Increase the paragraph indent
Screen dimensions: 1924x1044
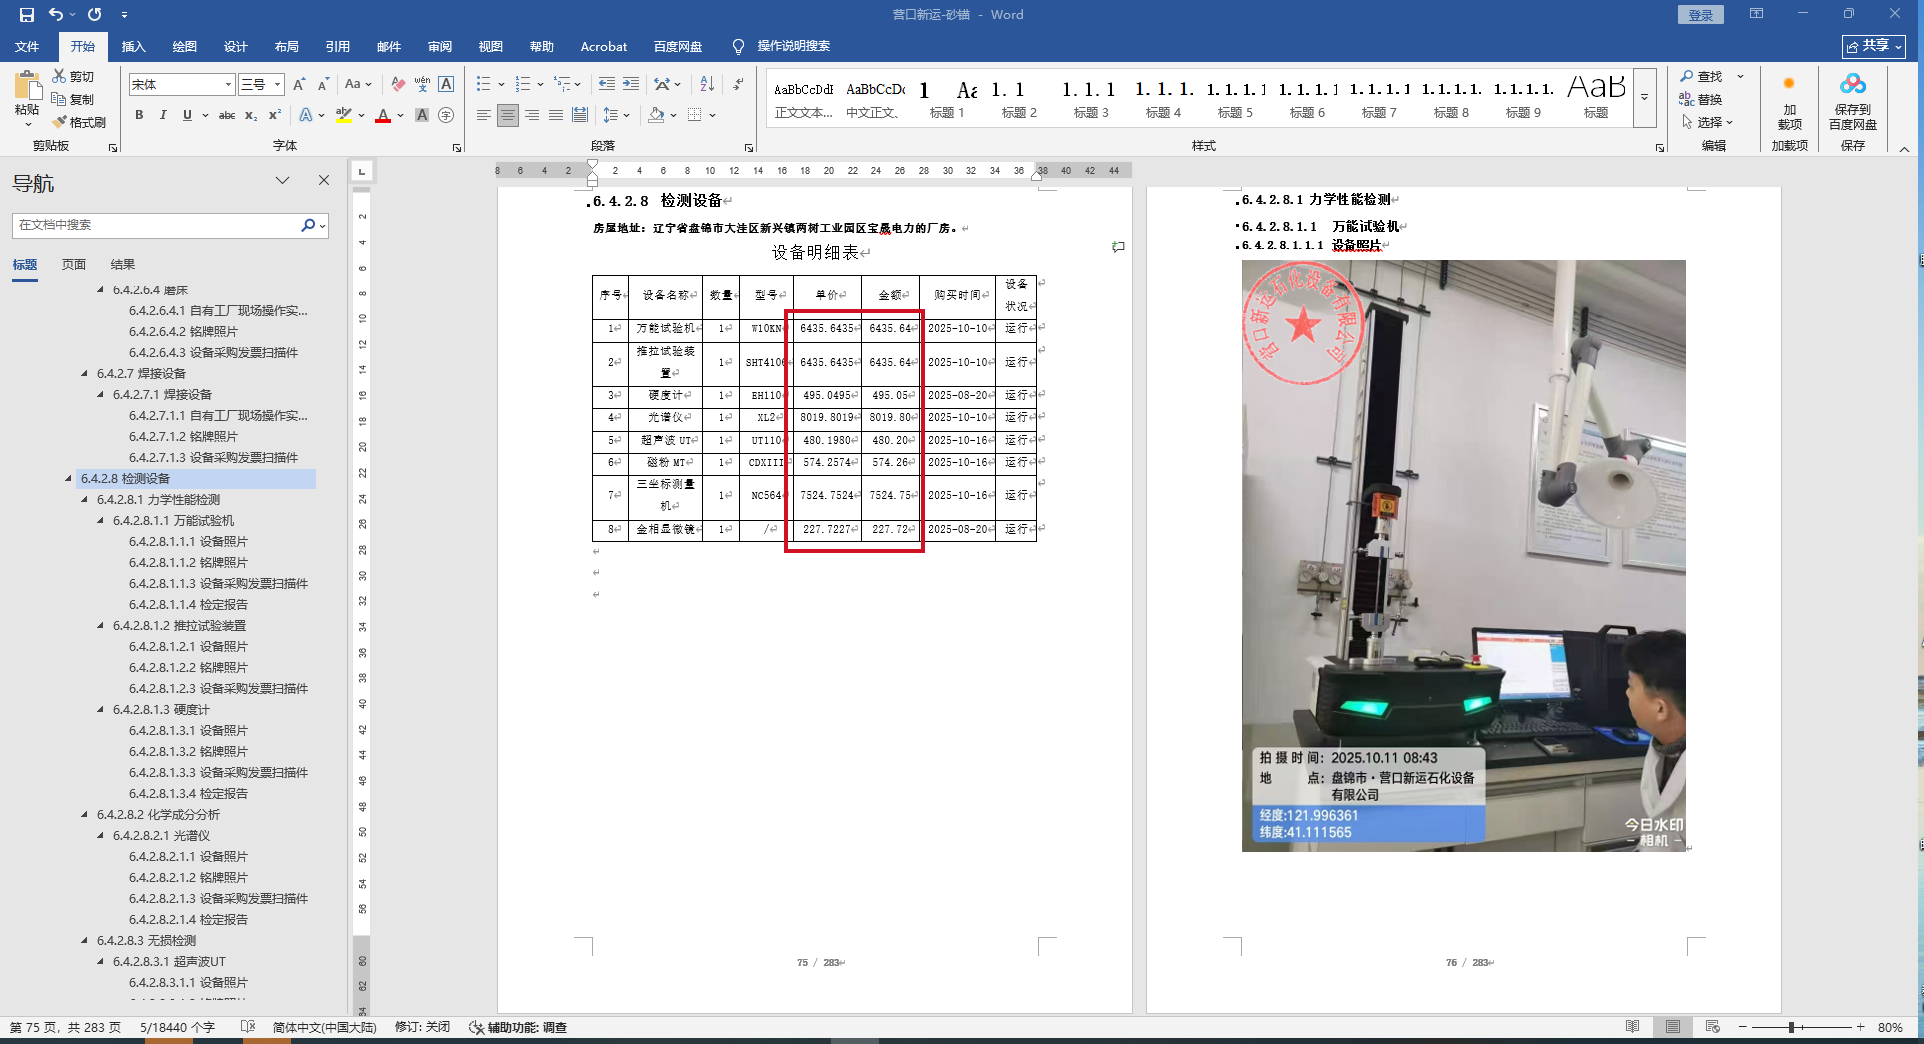[x=631, y=85]
